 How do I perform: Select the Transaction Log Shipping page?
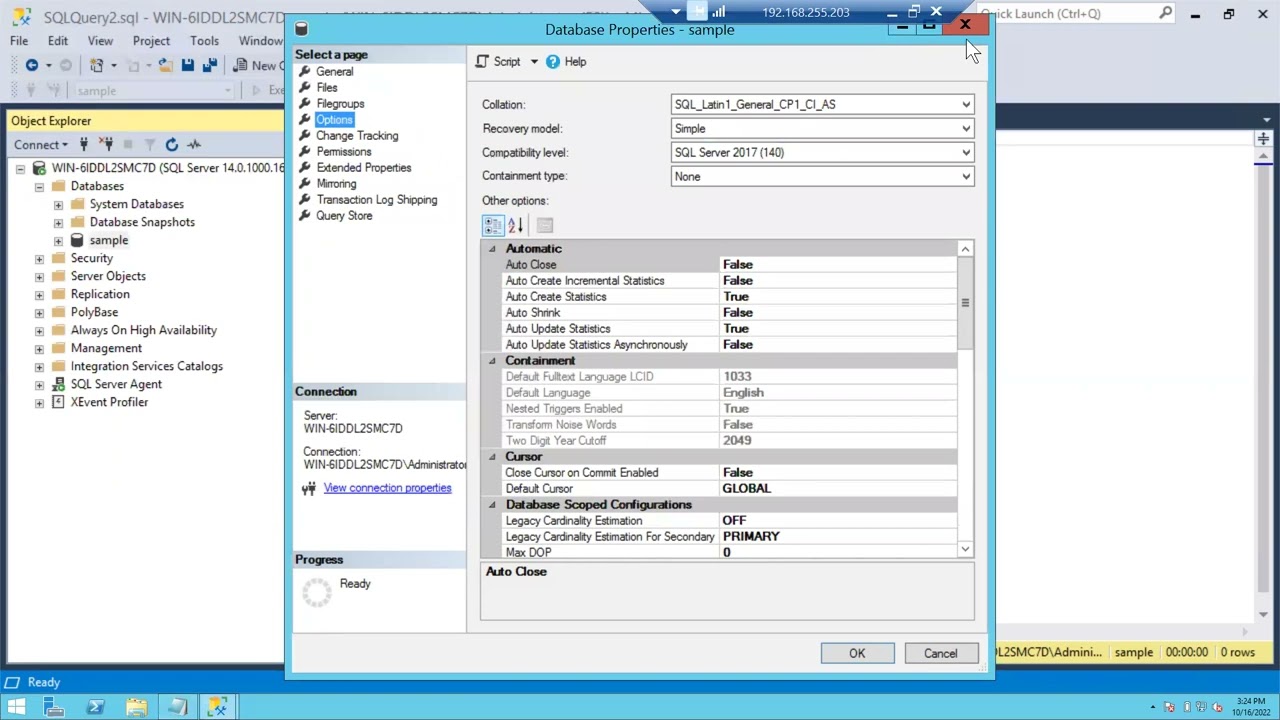click(x=377, y=200)
